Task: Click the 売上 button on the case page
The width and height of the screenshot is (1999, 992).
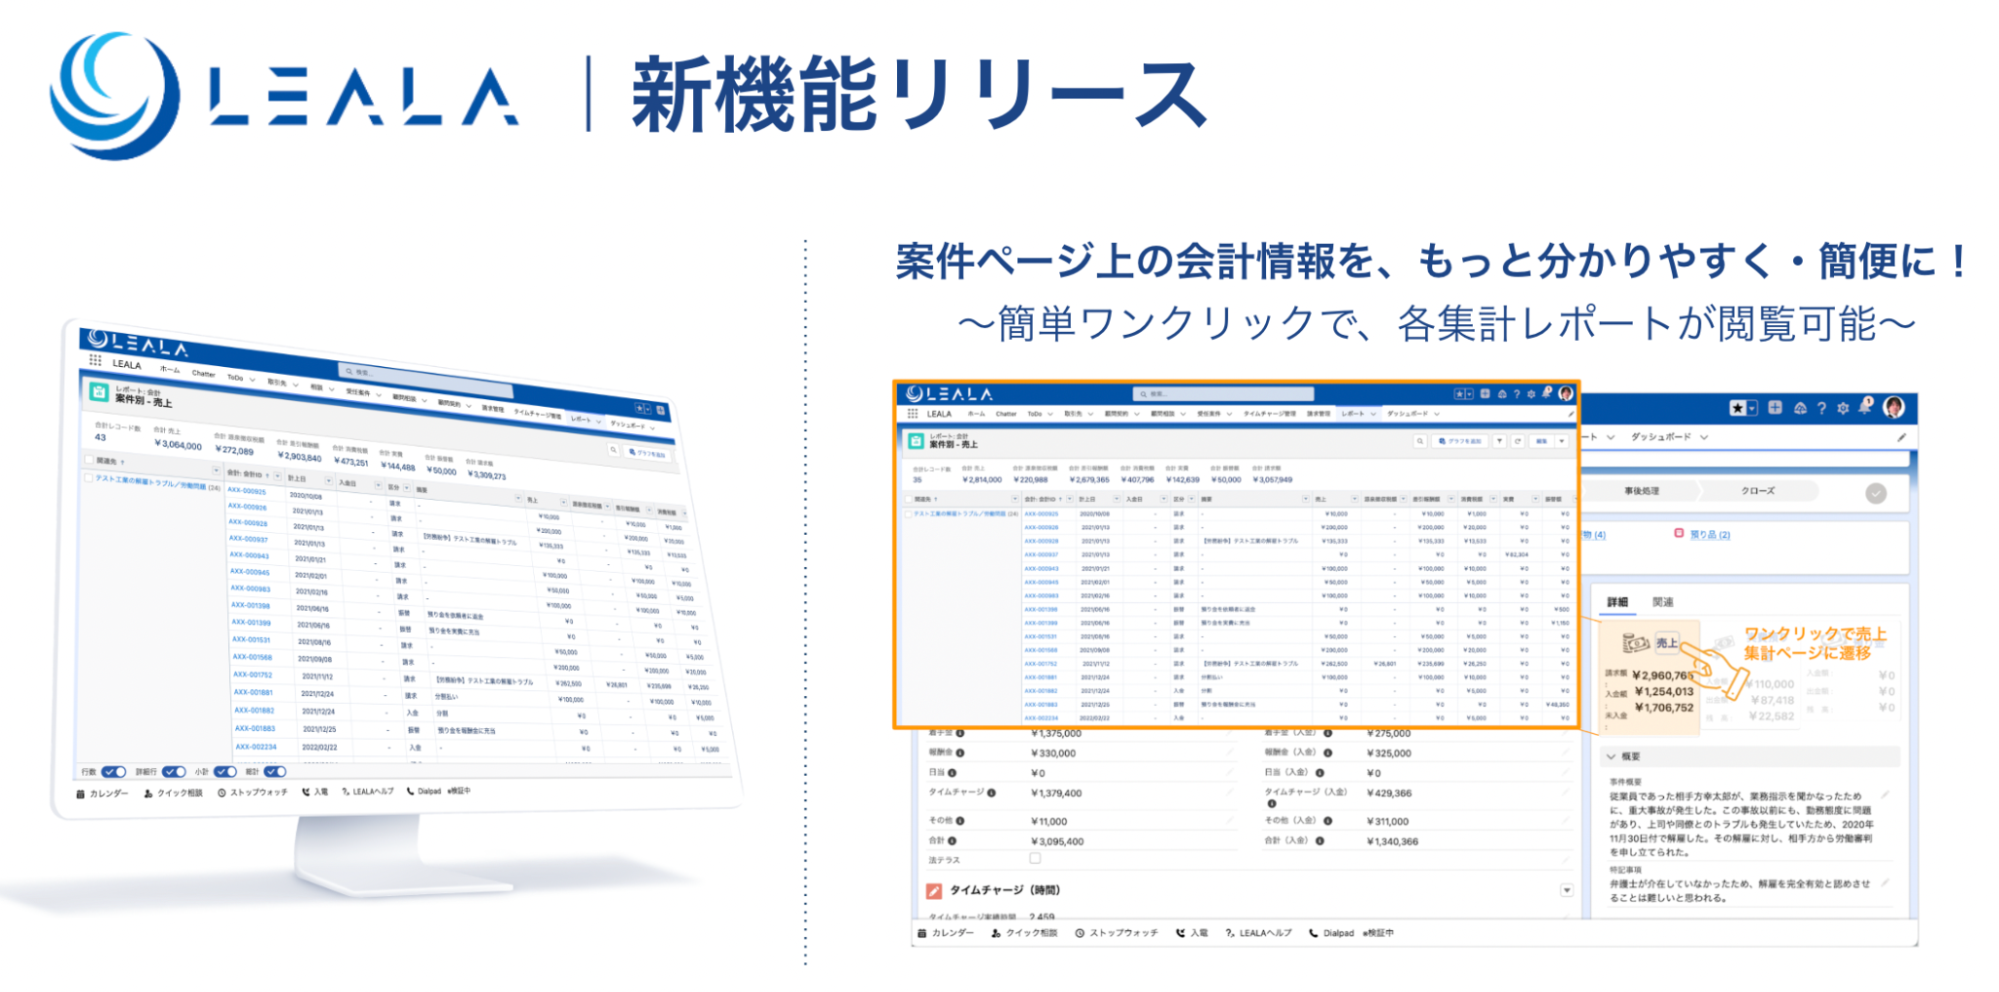Action: [x=1667, y=643]
